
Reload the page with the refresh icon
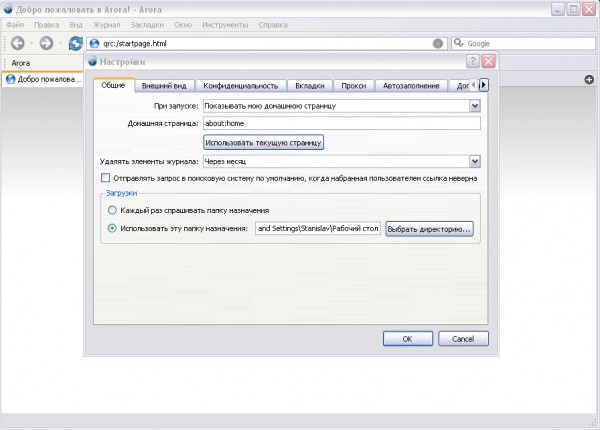[75, 43]
